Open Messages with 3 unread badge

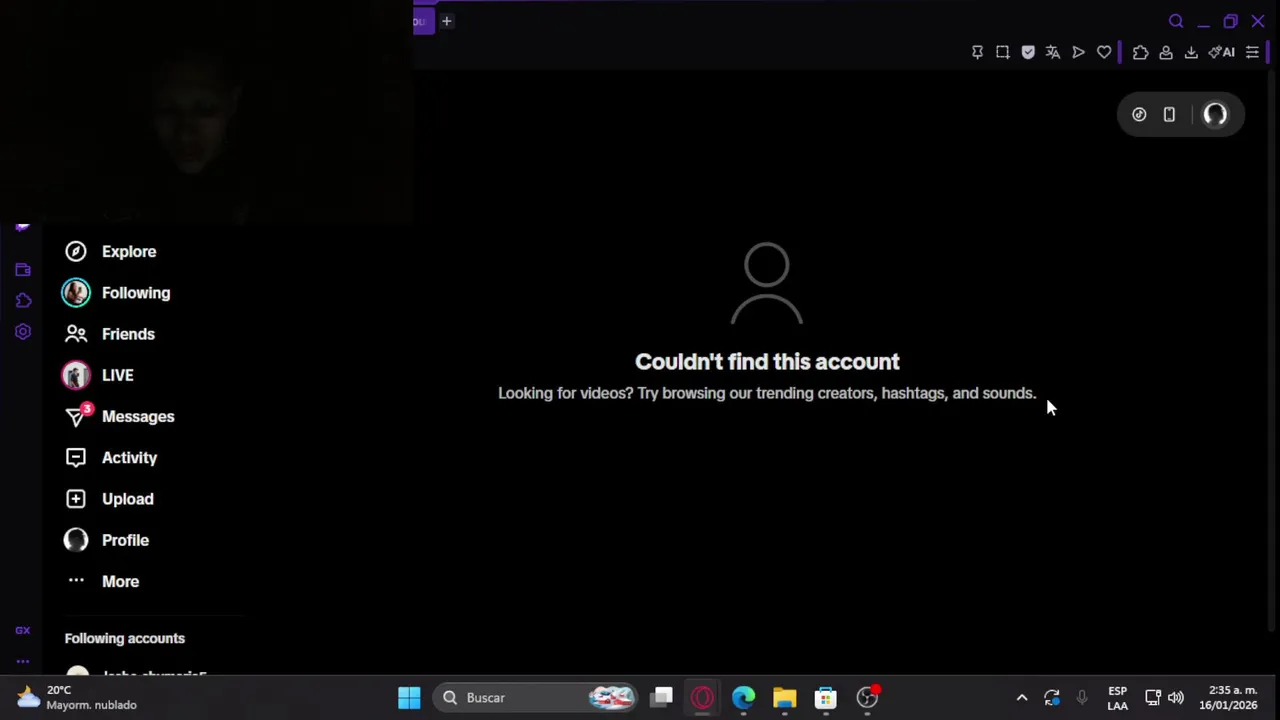(120, 416)
